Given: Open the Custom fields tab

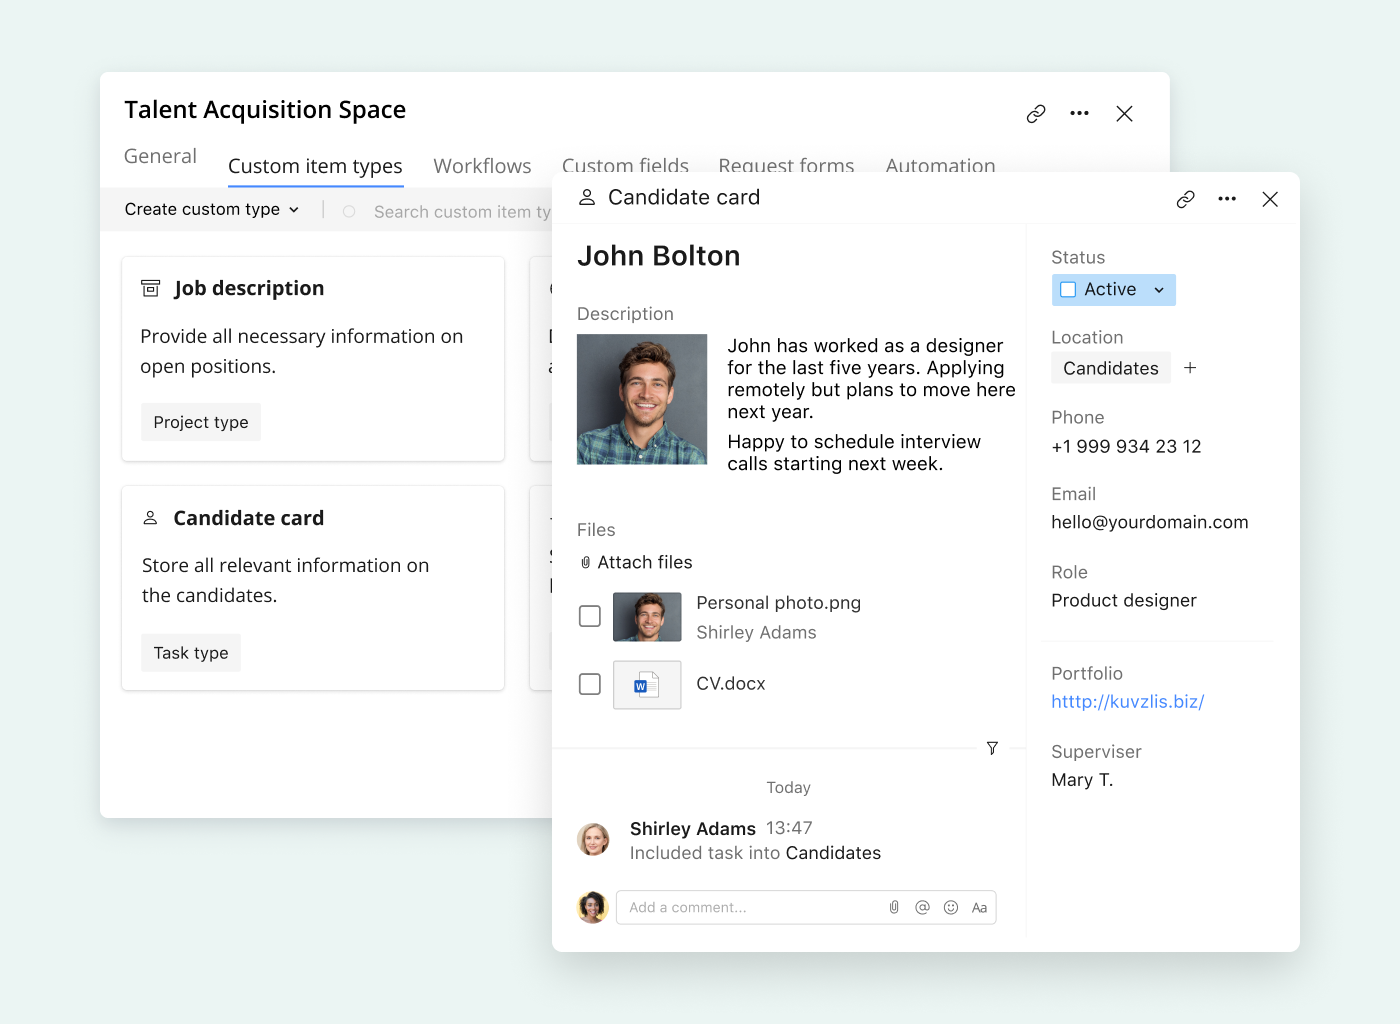Looking at the screenshot, I should click(x=625, y=165).
